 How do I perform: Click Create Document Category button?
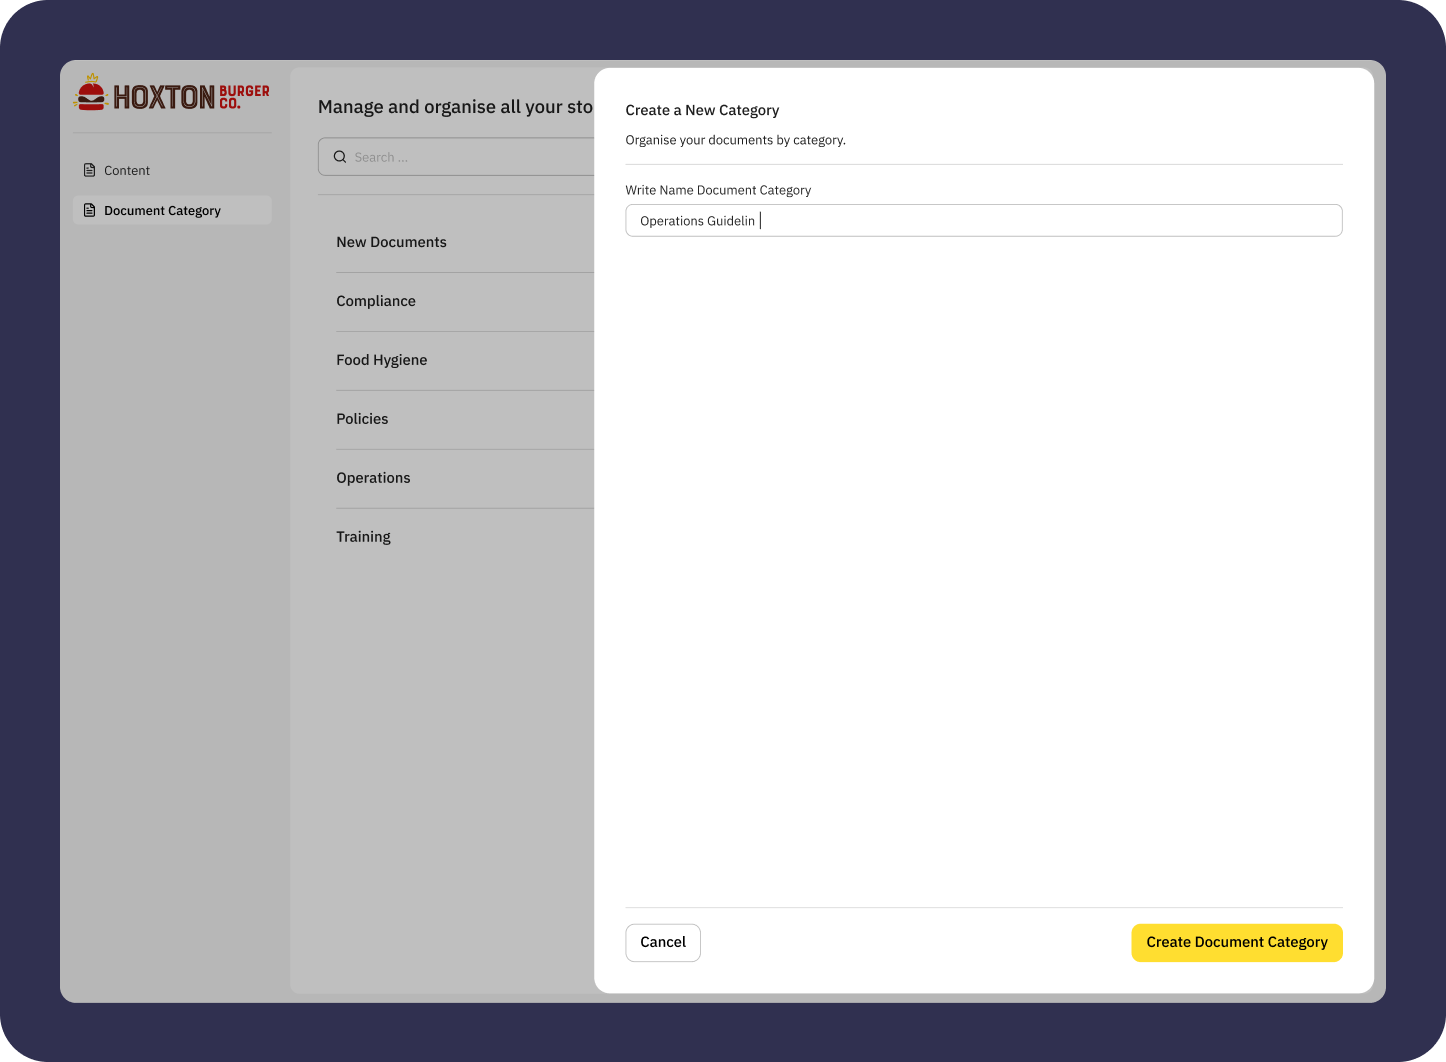pyautogui.click(x=1237, y=943)
